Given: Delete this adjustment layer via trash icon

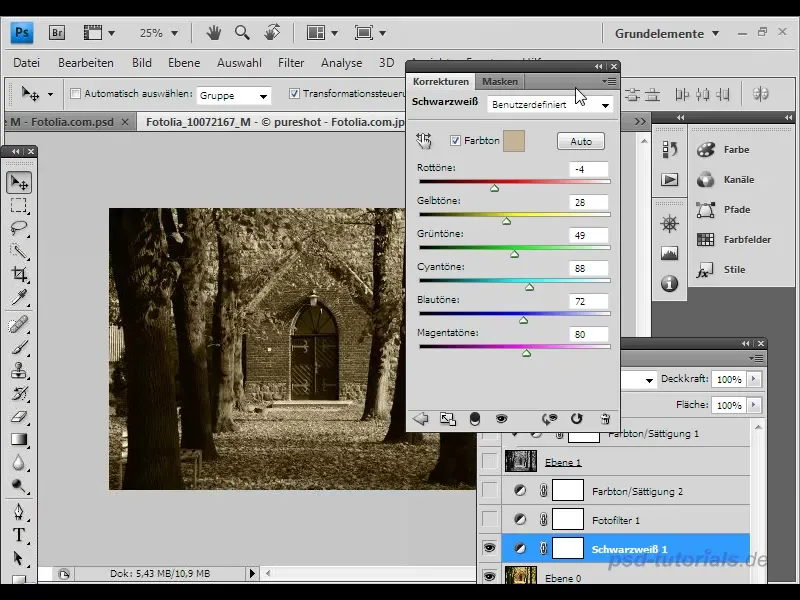Looking at the screenshot, I should tap(605, 419).
